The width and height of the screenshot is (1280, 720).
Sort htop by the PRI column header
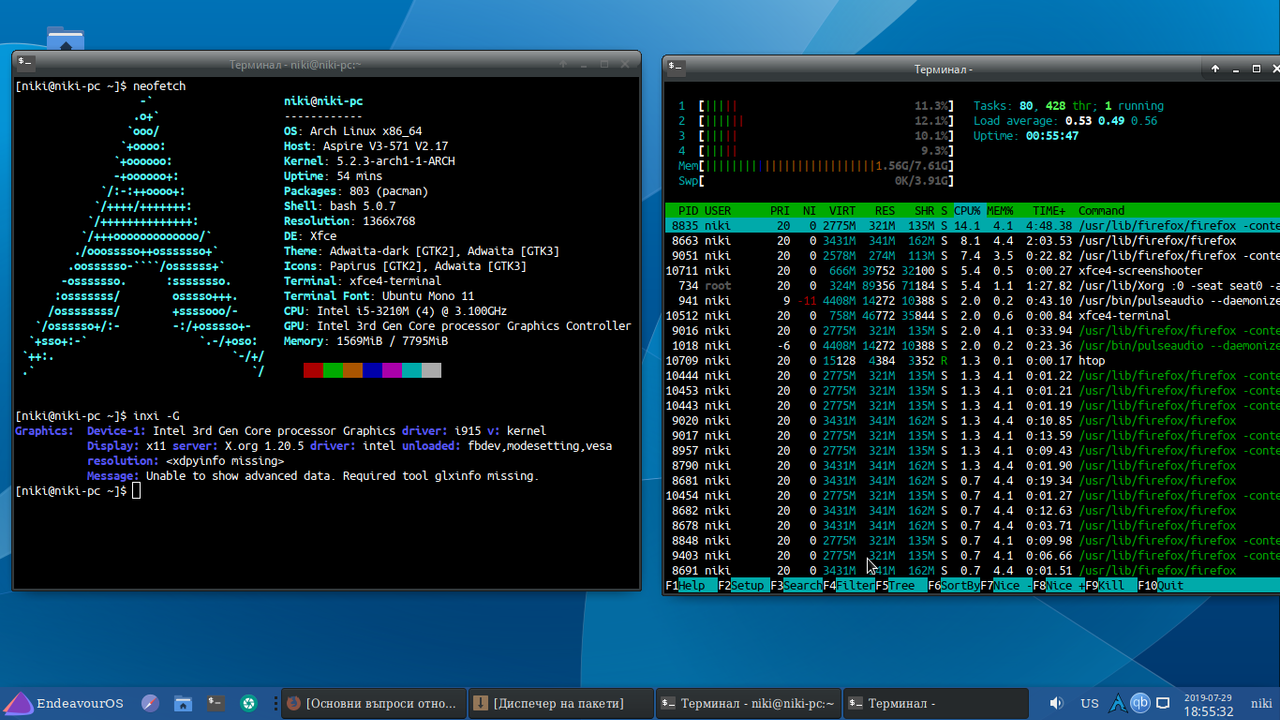tap(780, 211)
